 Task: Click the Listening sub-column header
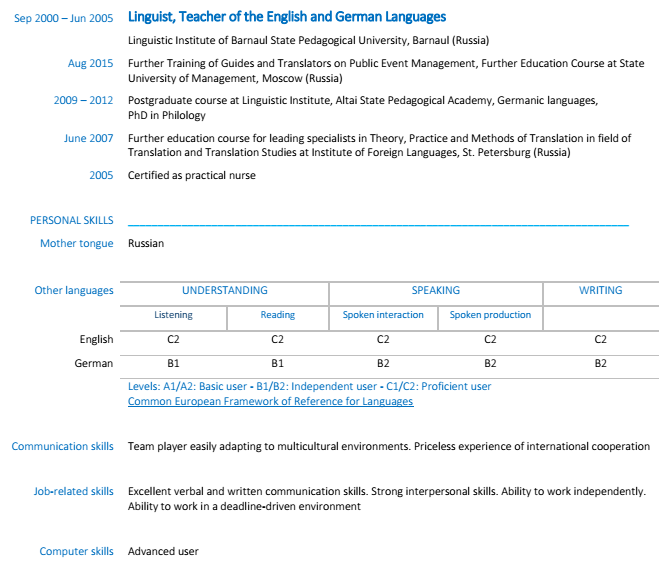click(x=174, y=315)
